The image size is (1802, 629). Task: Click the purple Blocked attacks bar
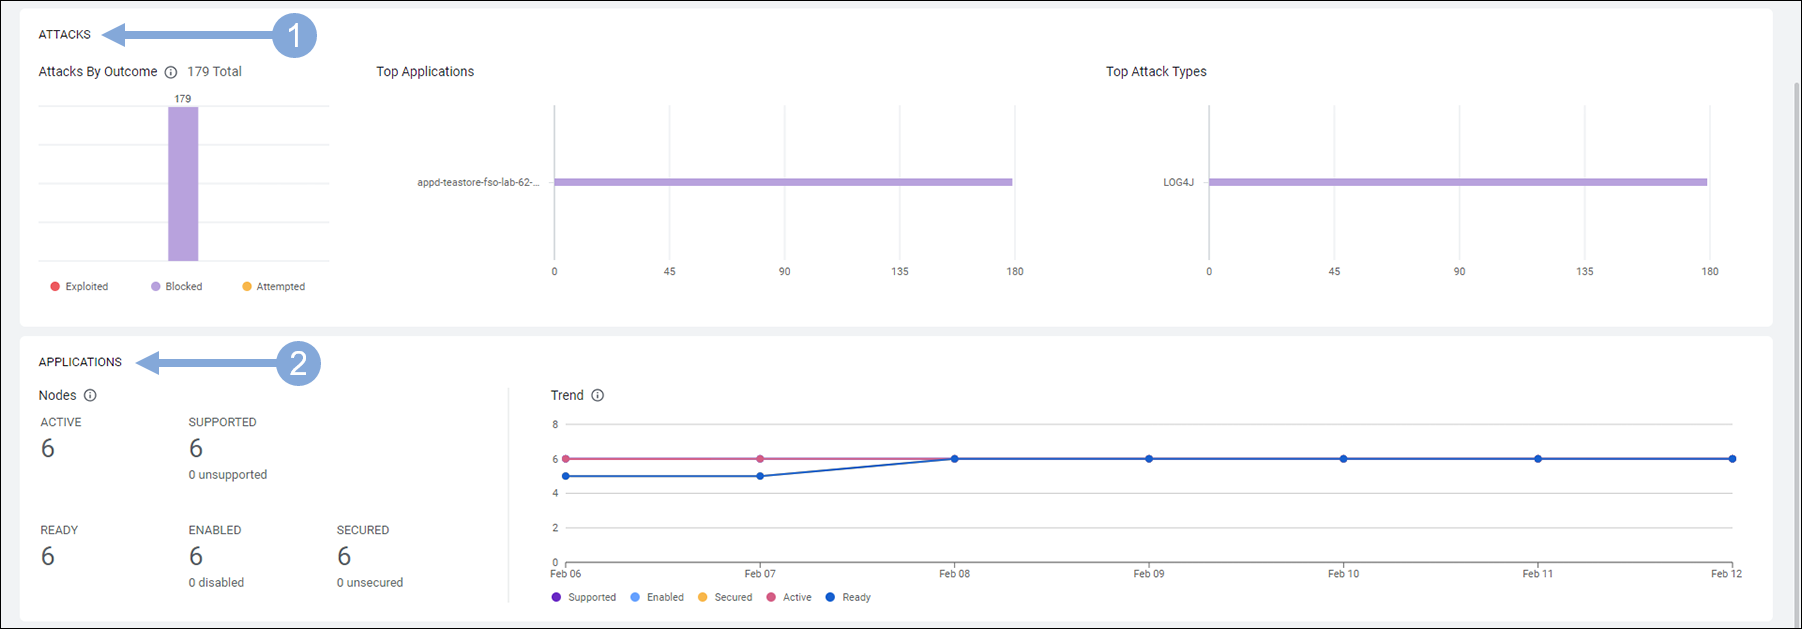tap(183, 184)
